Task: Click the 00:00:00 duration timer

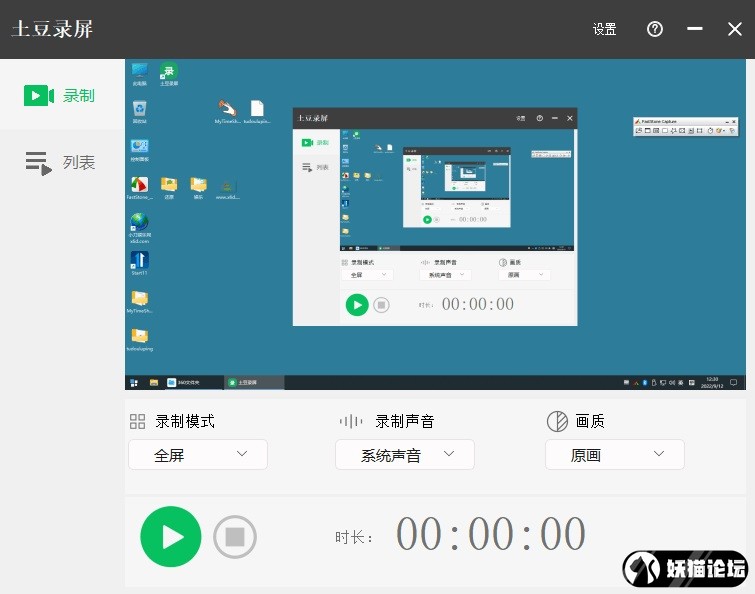Action: pos(491,533)
